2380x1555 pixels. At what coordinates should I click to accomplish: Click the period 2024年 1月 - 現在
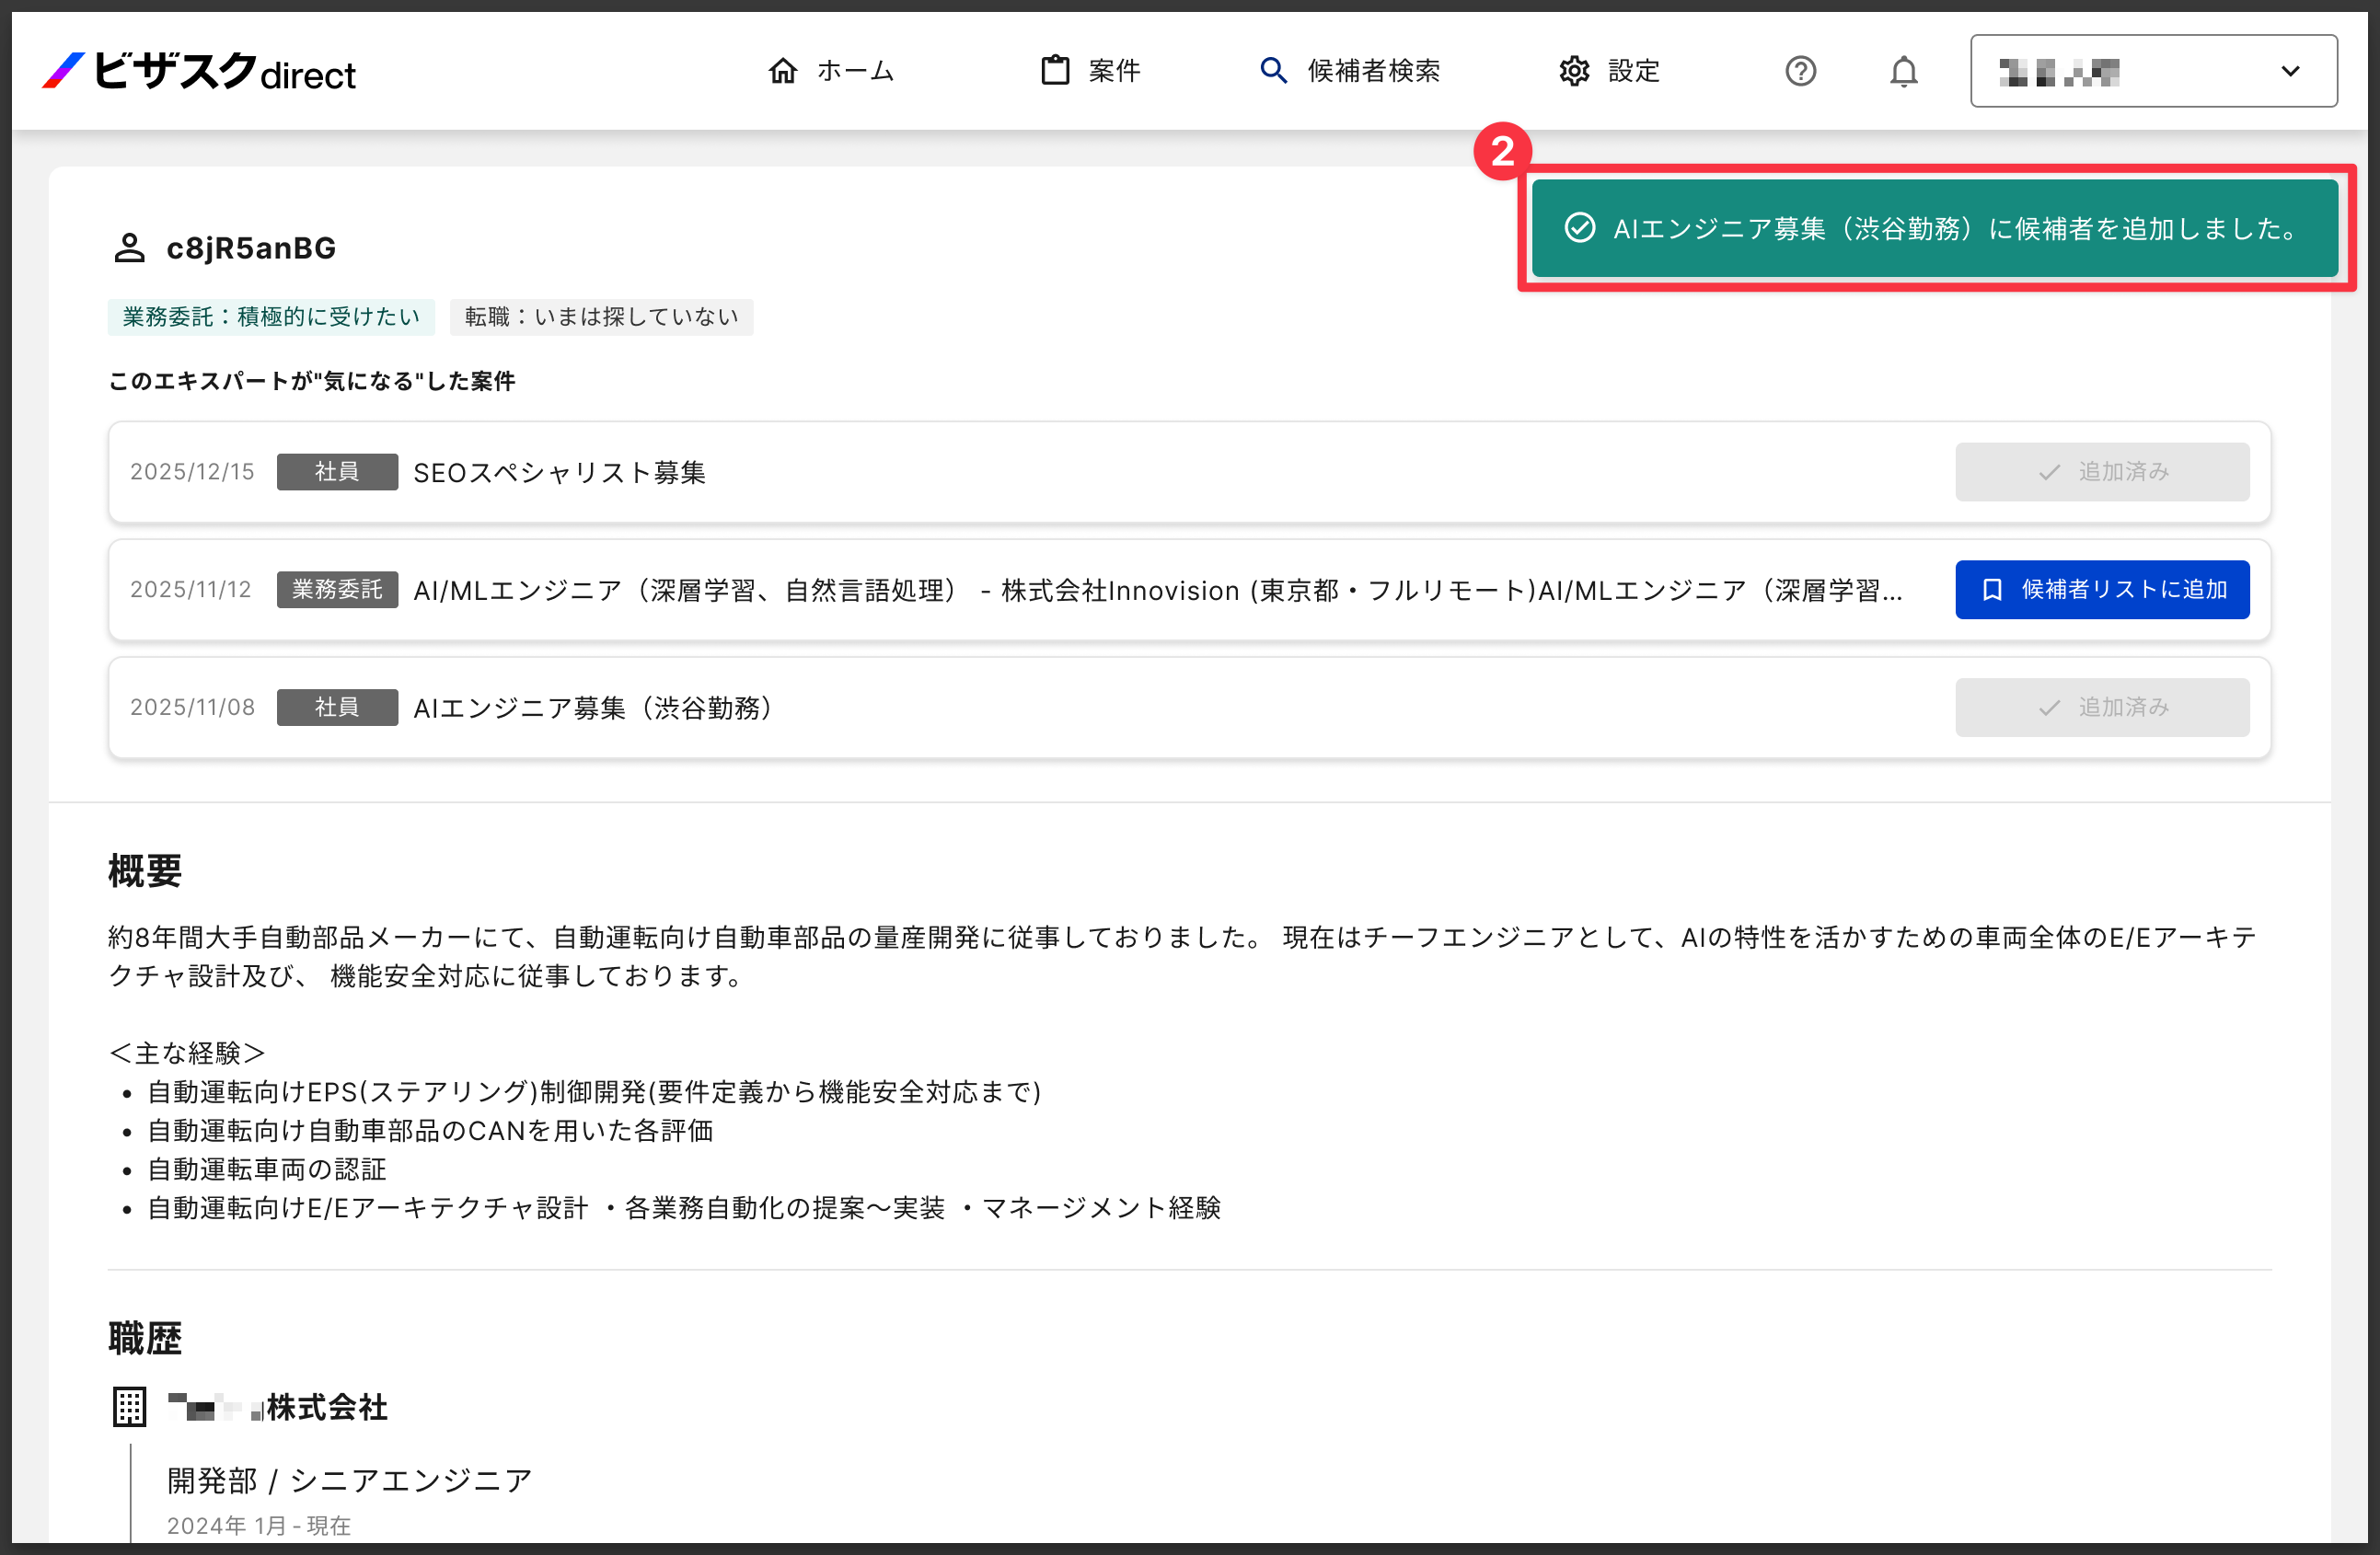click(259, 1526)
